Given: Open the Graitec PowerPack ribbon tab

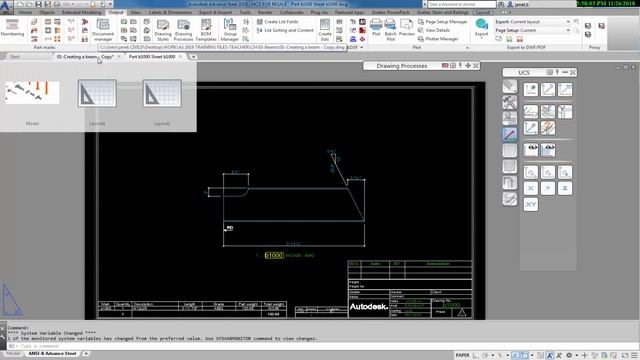Looking at the screenshot, I should [x=391, y=13].
